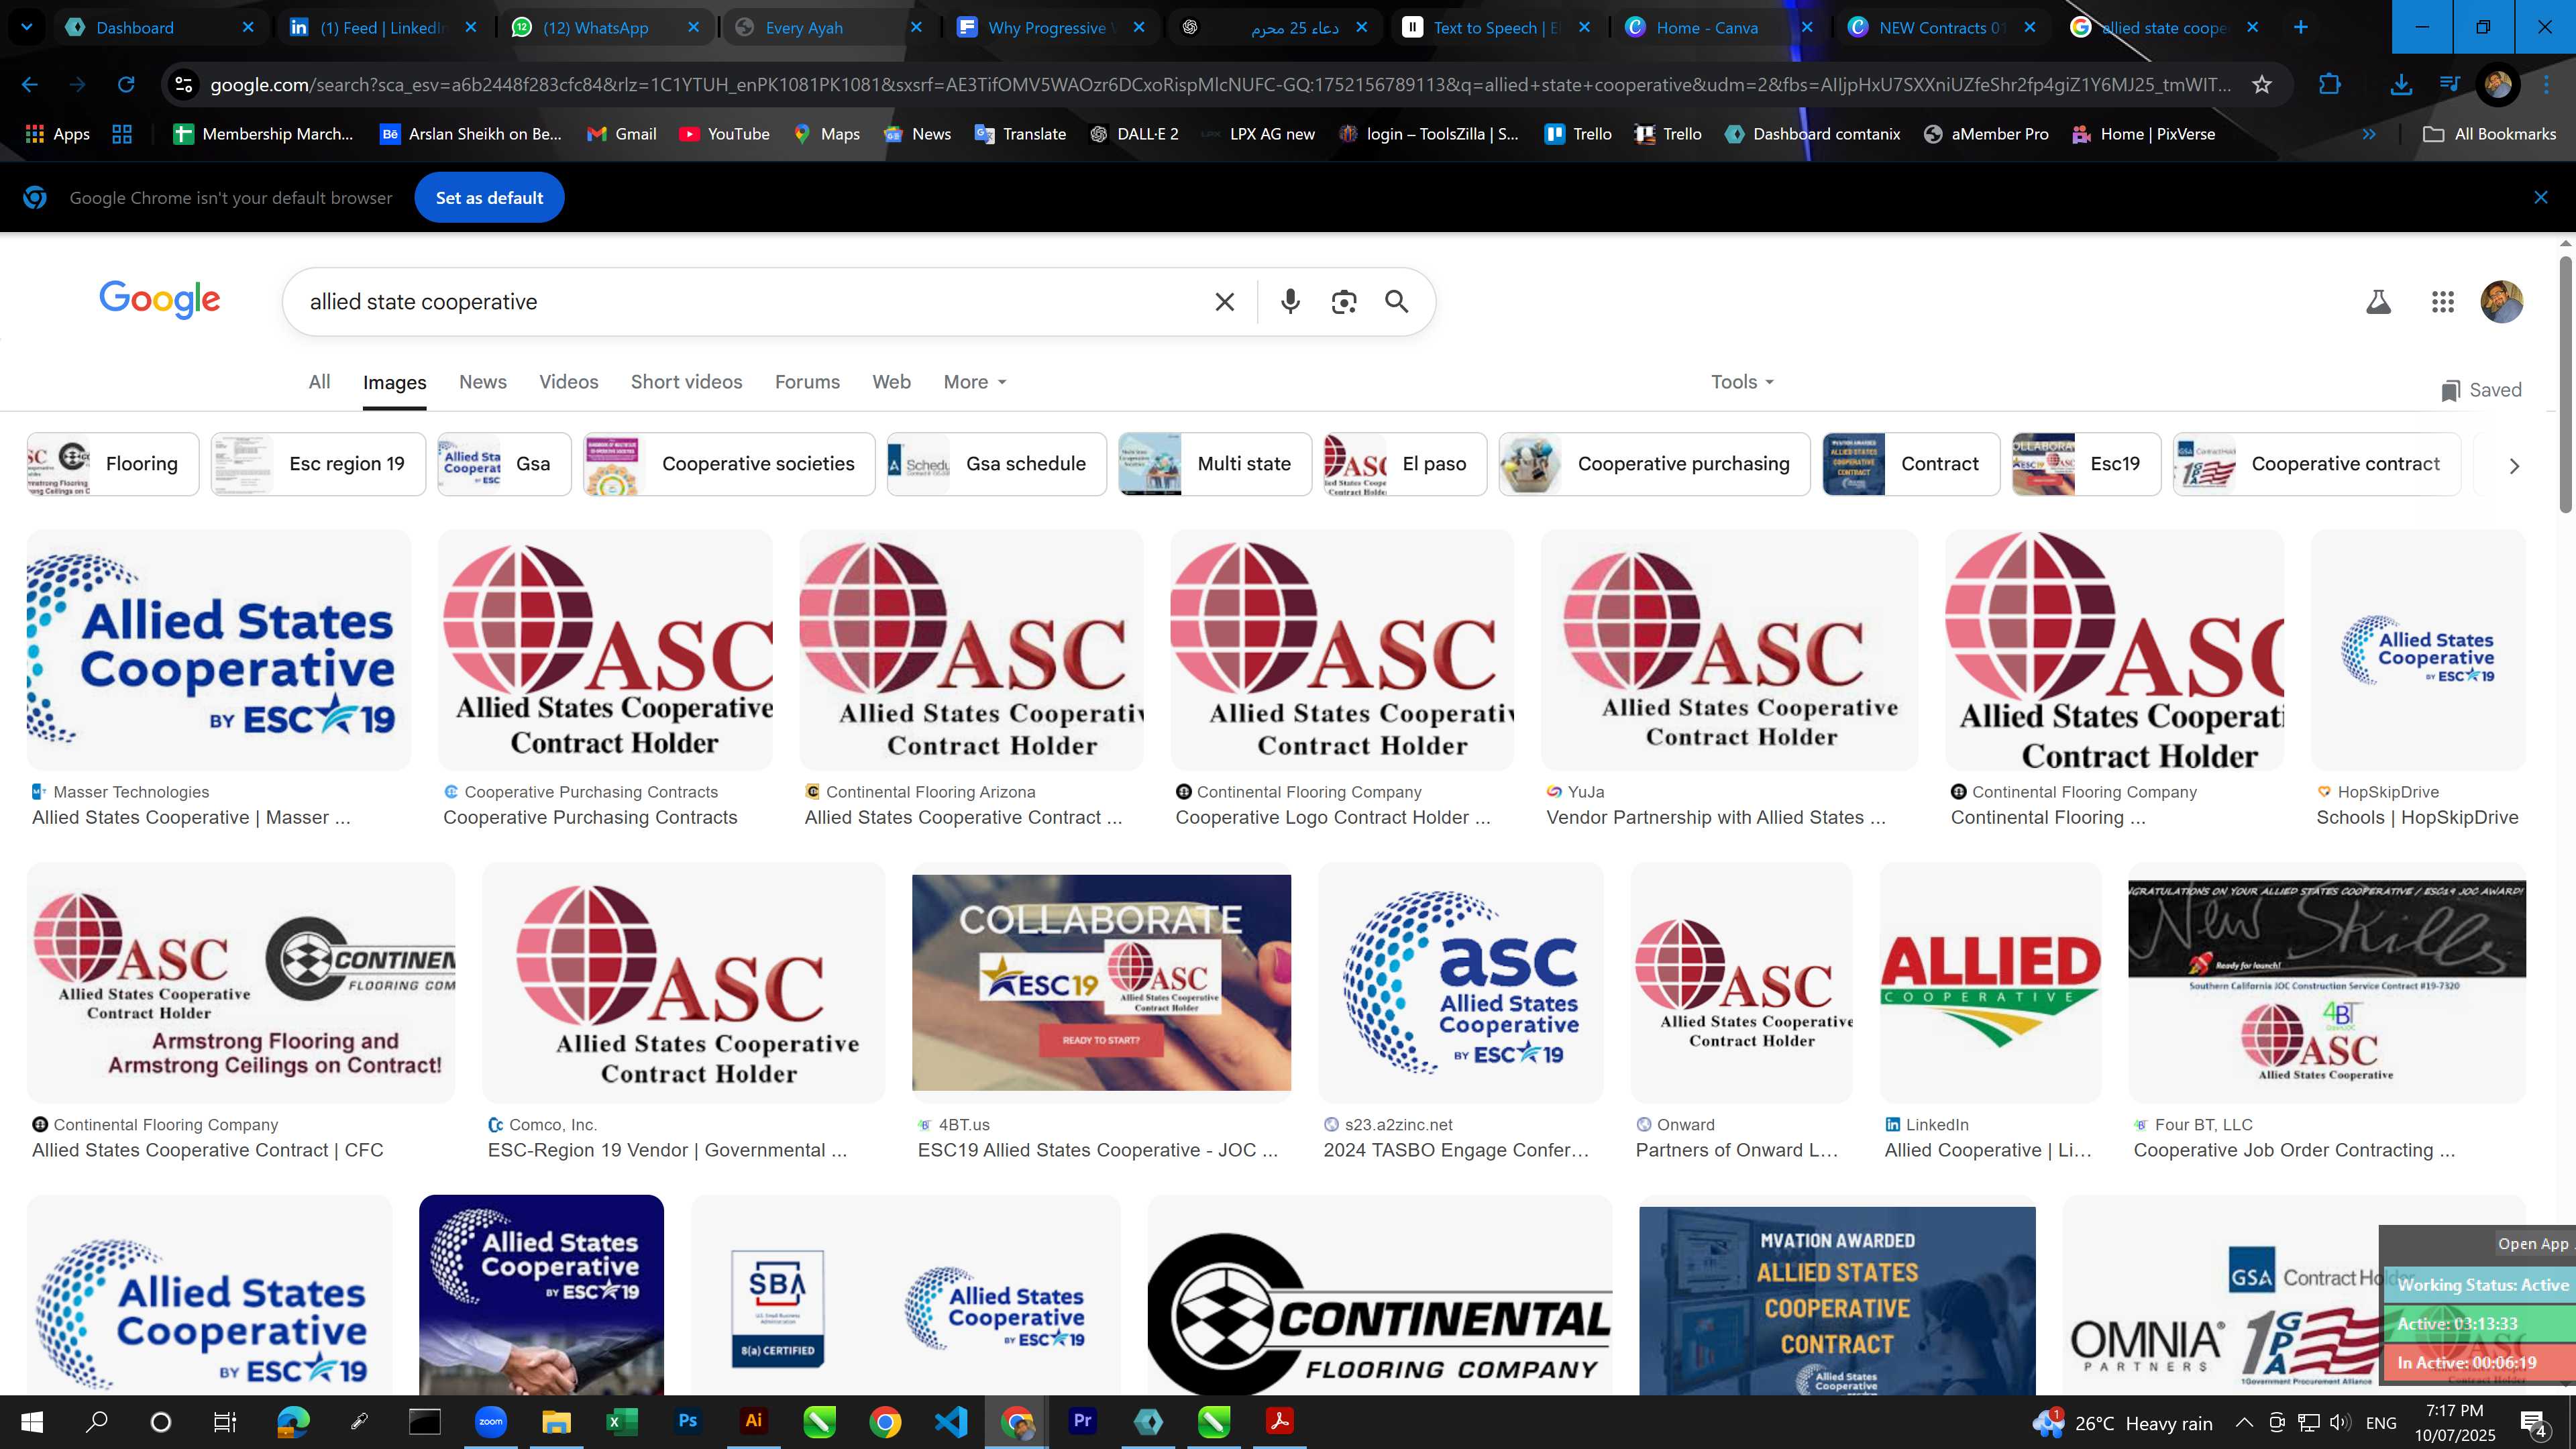The width and height of the screenshot is (2576, 1449).
Task: Switch to the Videos results tab
Action: click(569, 382)
